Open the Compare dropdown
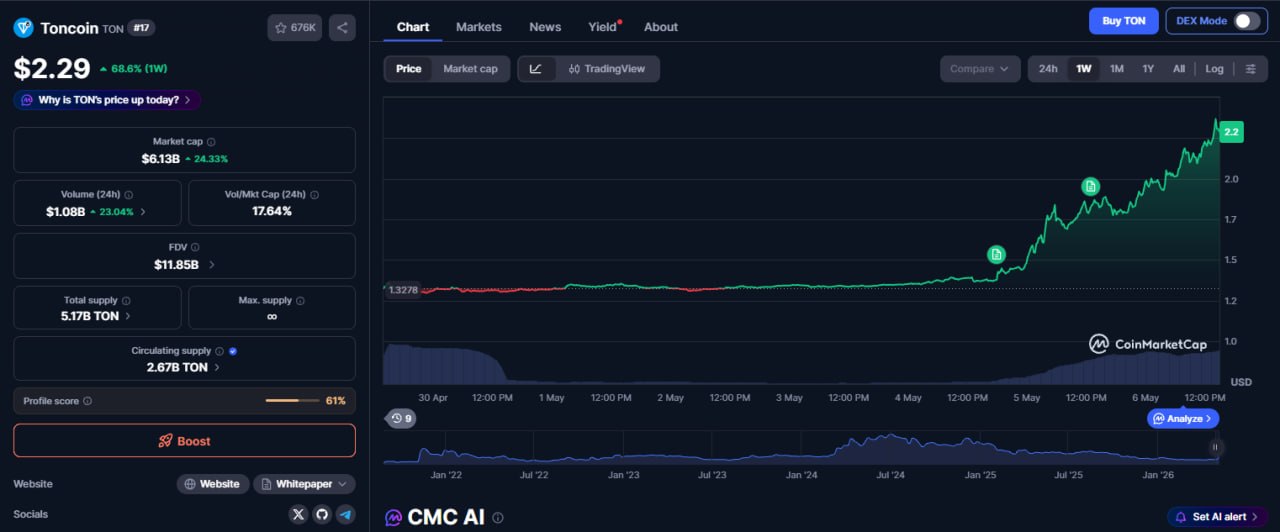This screenshot has width=1280, height=532. pos(980,69)
